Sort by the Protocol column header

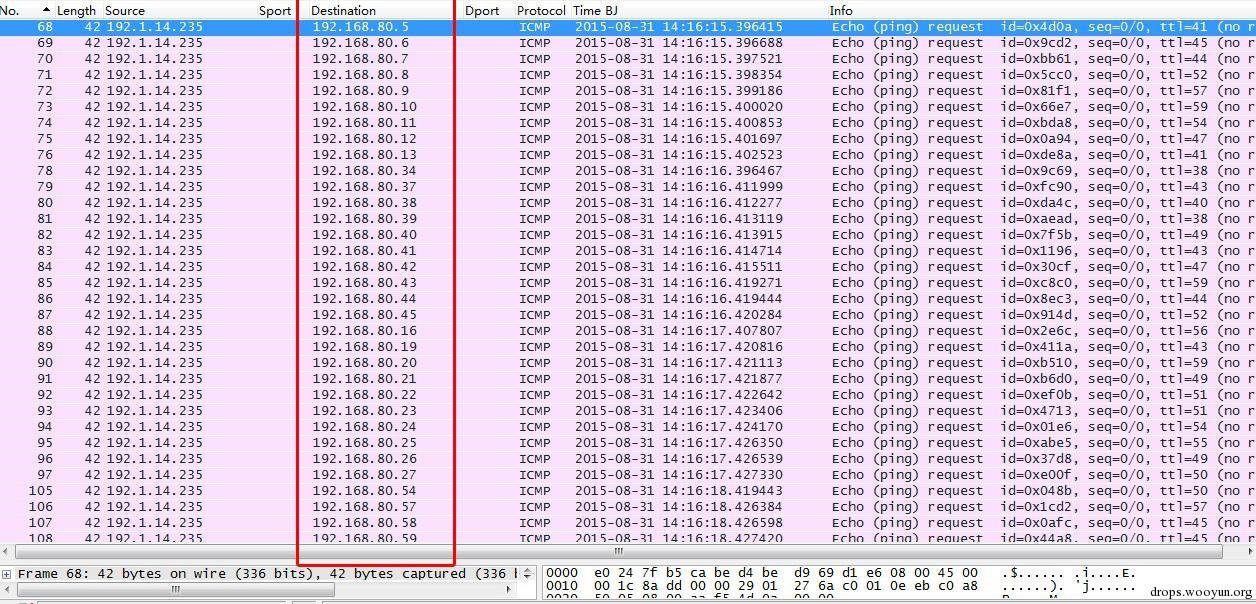point(541,10)
